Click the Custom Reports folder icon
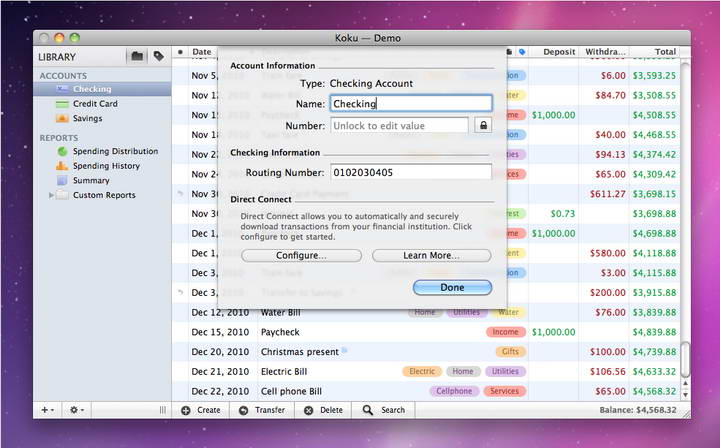720x448 pixels. pos(62,195)
